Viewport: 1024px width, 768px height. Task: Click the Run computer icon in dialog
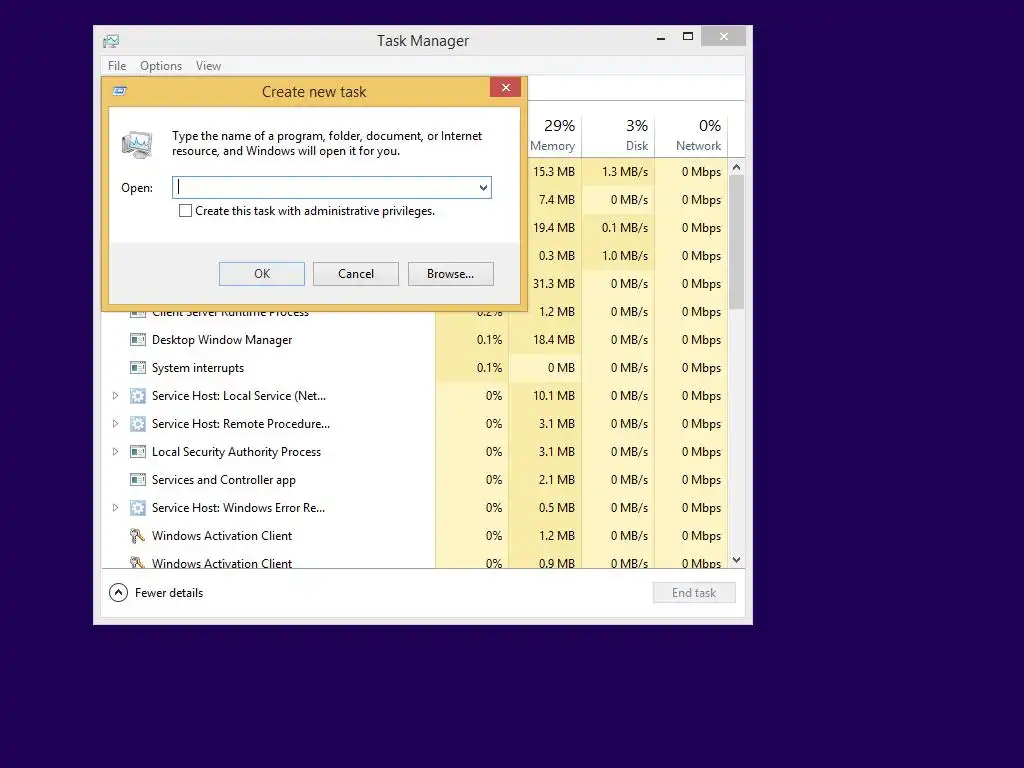point(137,144)
